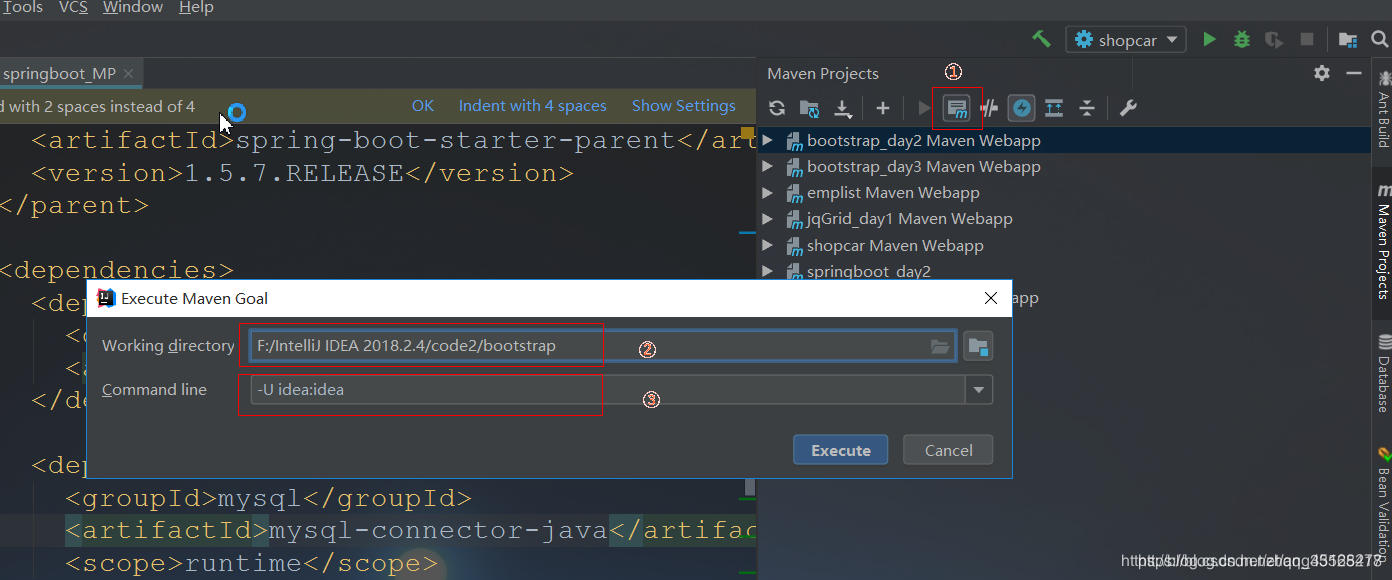
Task: Select emplist Maven Webapp project row
Action: pos(1063,192)
